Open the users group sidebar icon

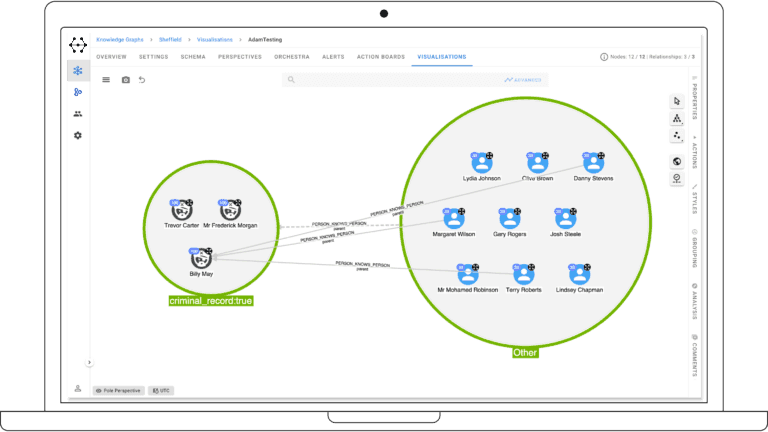pos(78,114)
